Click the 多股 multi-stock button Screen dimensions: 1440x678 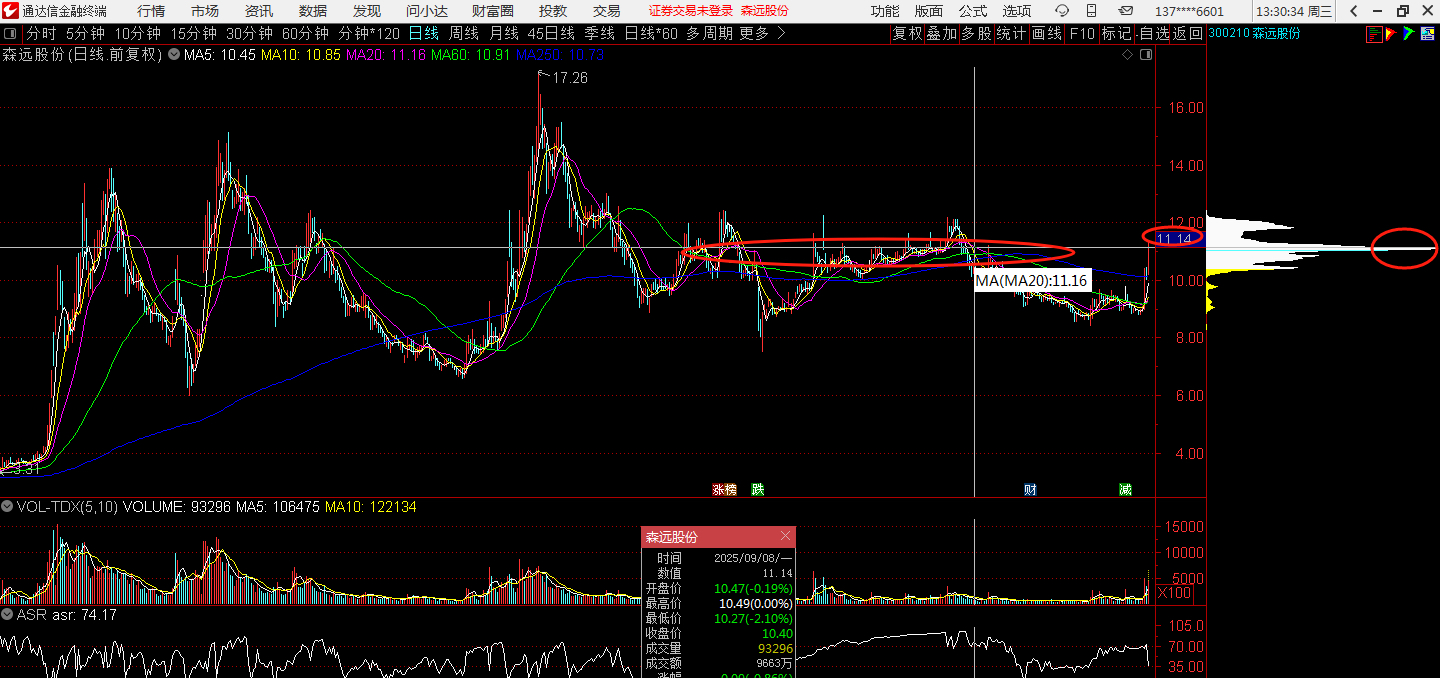(976, 34)
